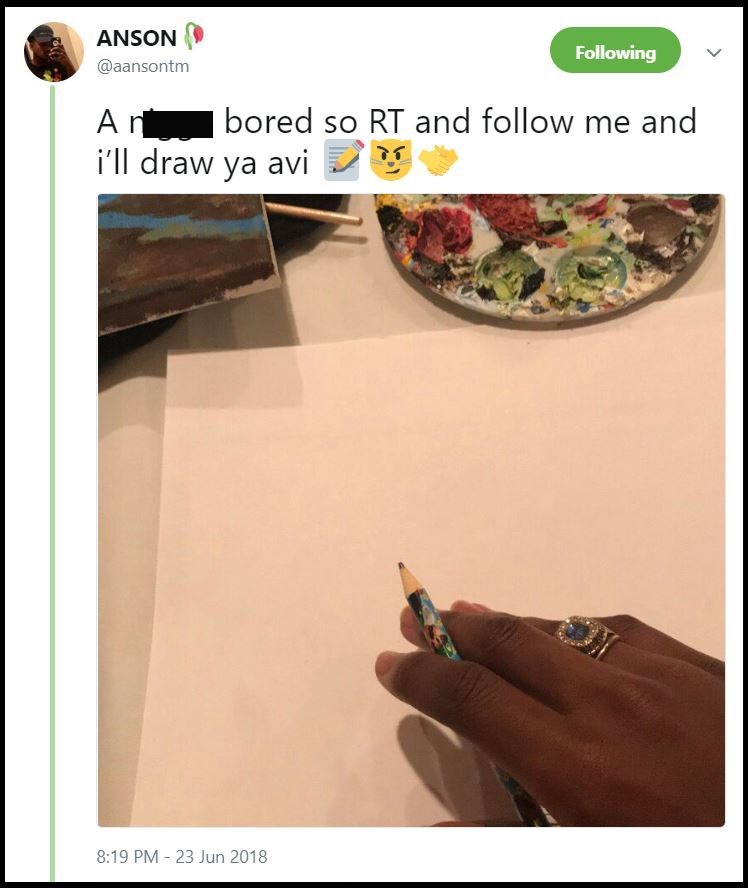748x888 pixels.
Task: Click the tweet text about drawing avi
Action: tap(400, 123)
